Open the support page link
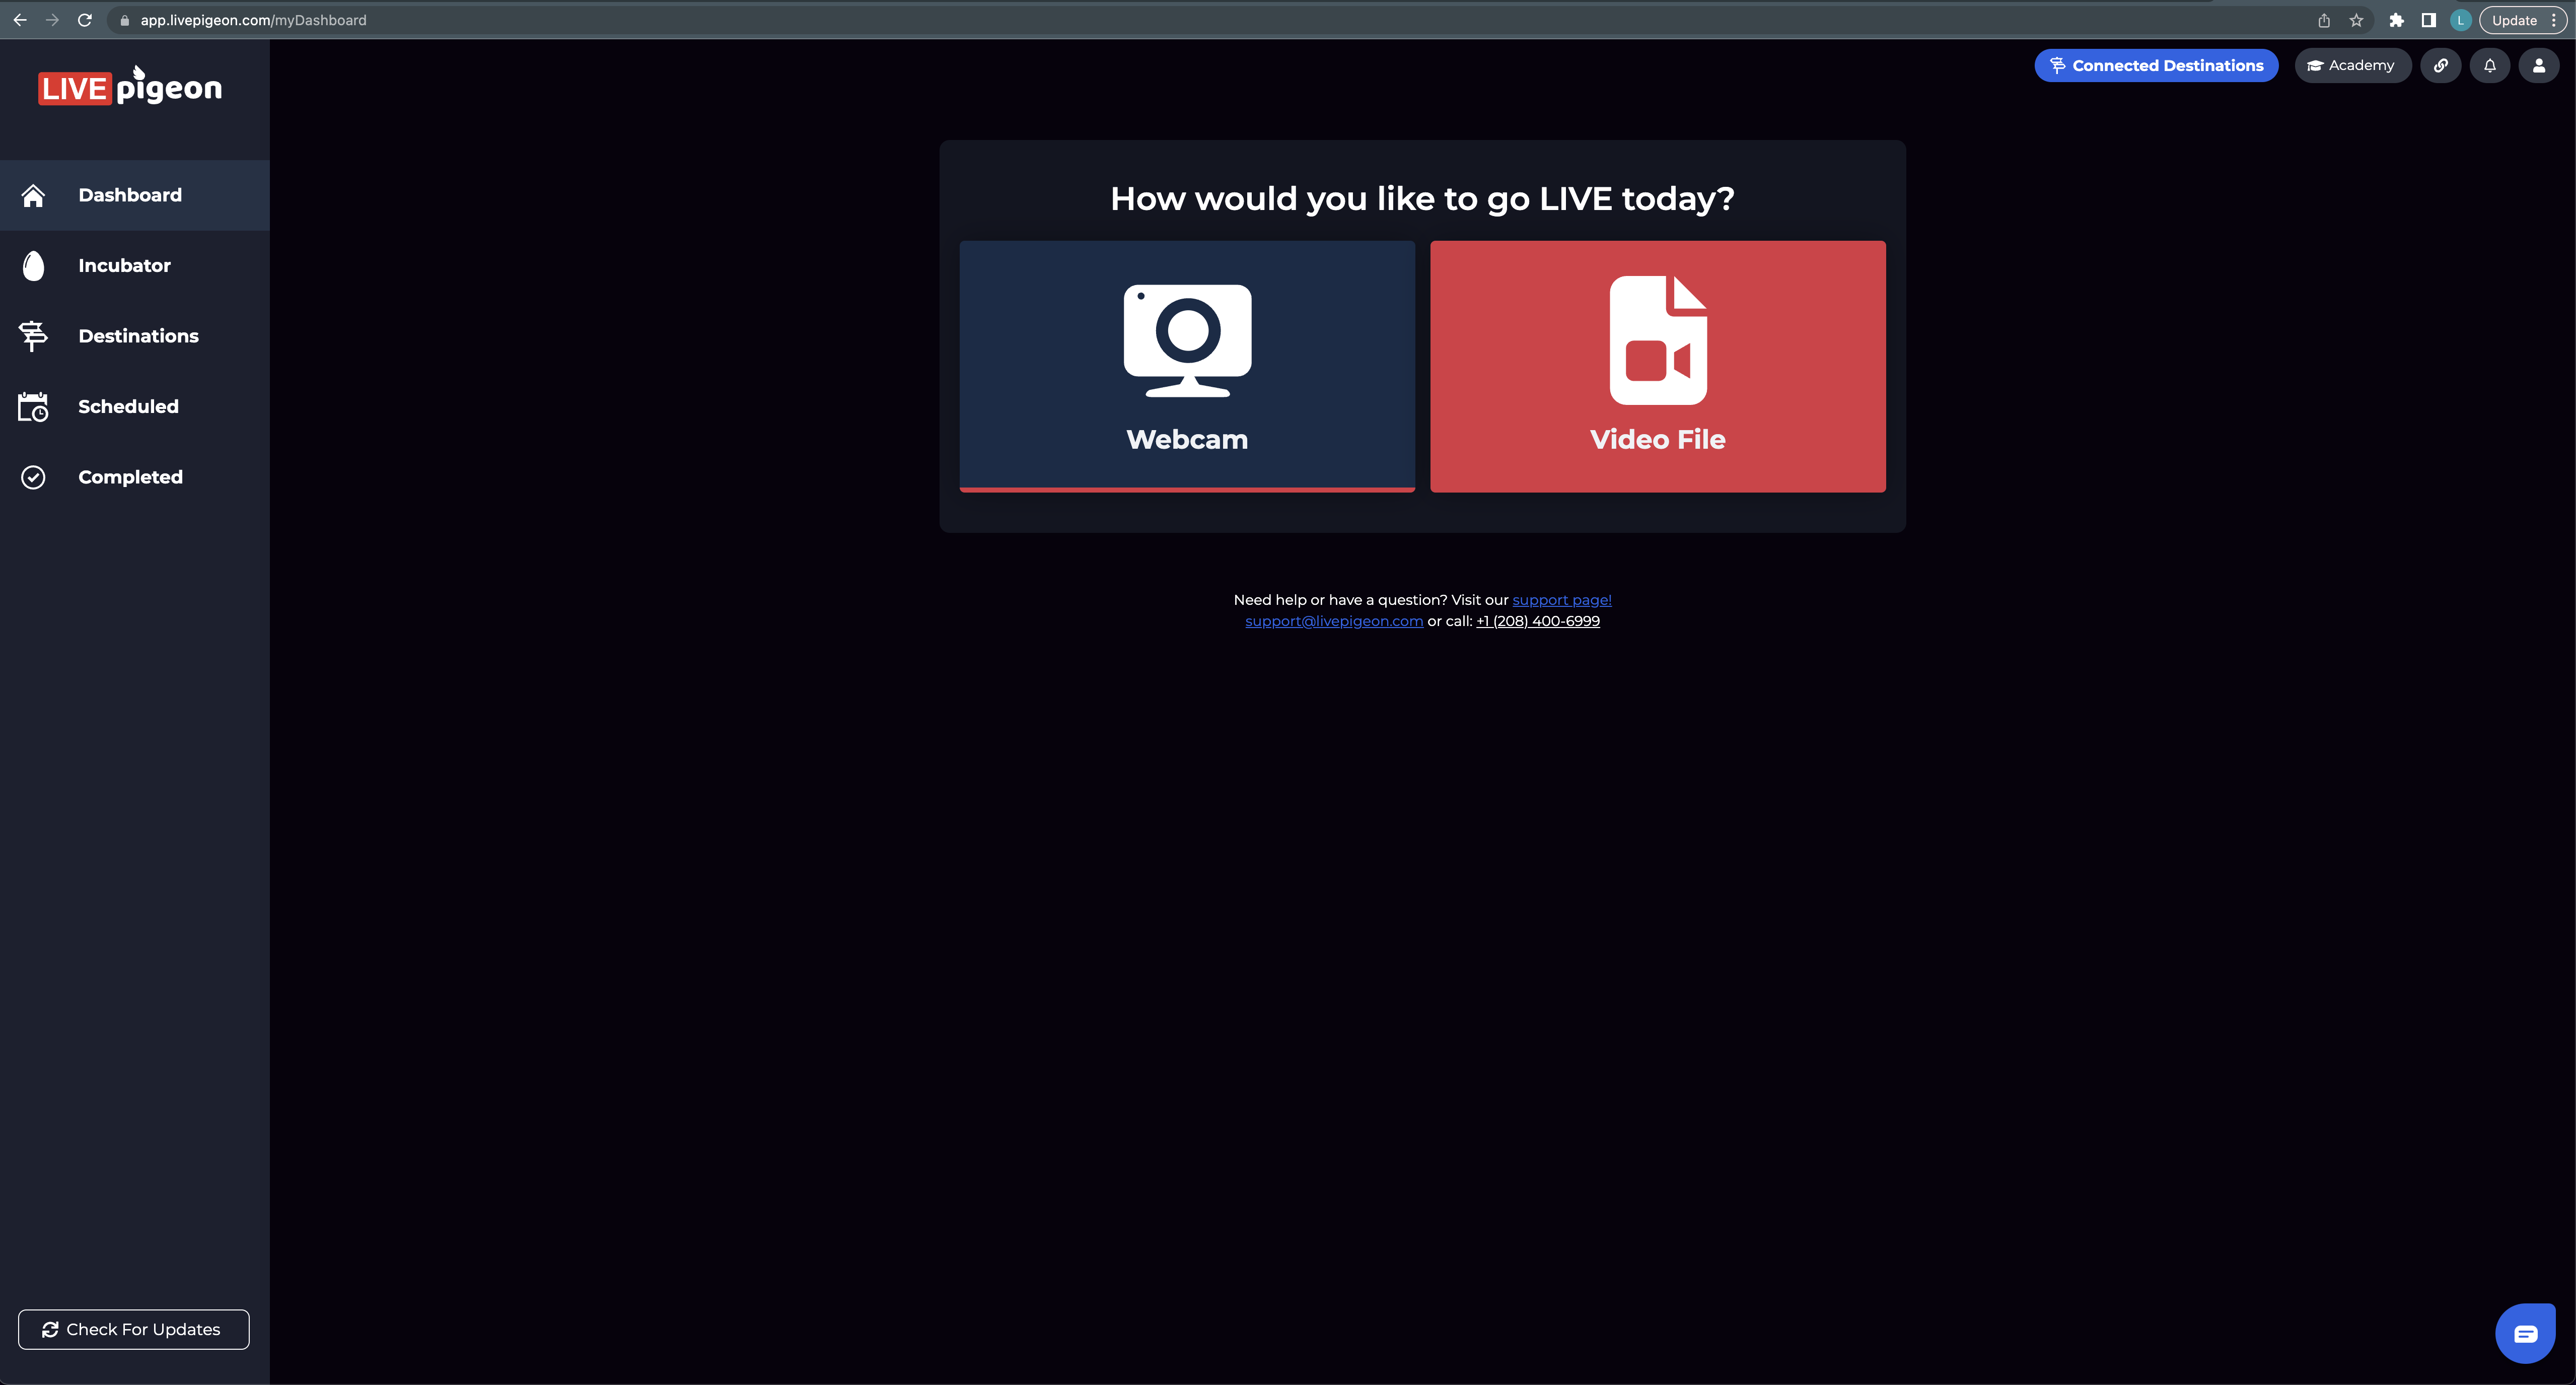 coord(1561,600)
